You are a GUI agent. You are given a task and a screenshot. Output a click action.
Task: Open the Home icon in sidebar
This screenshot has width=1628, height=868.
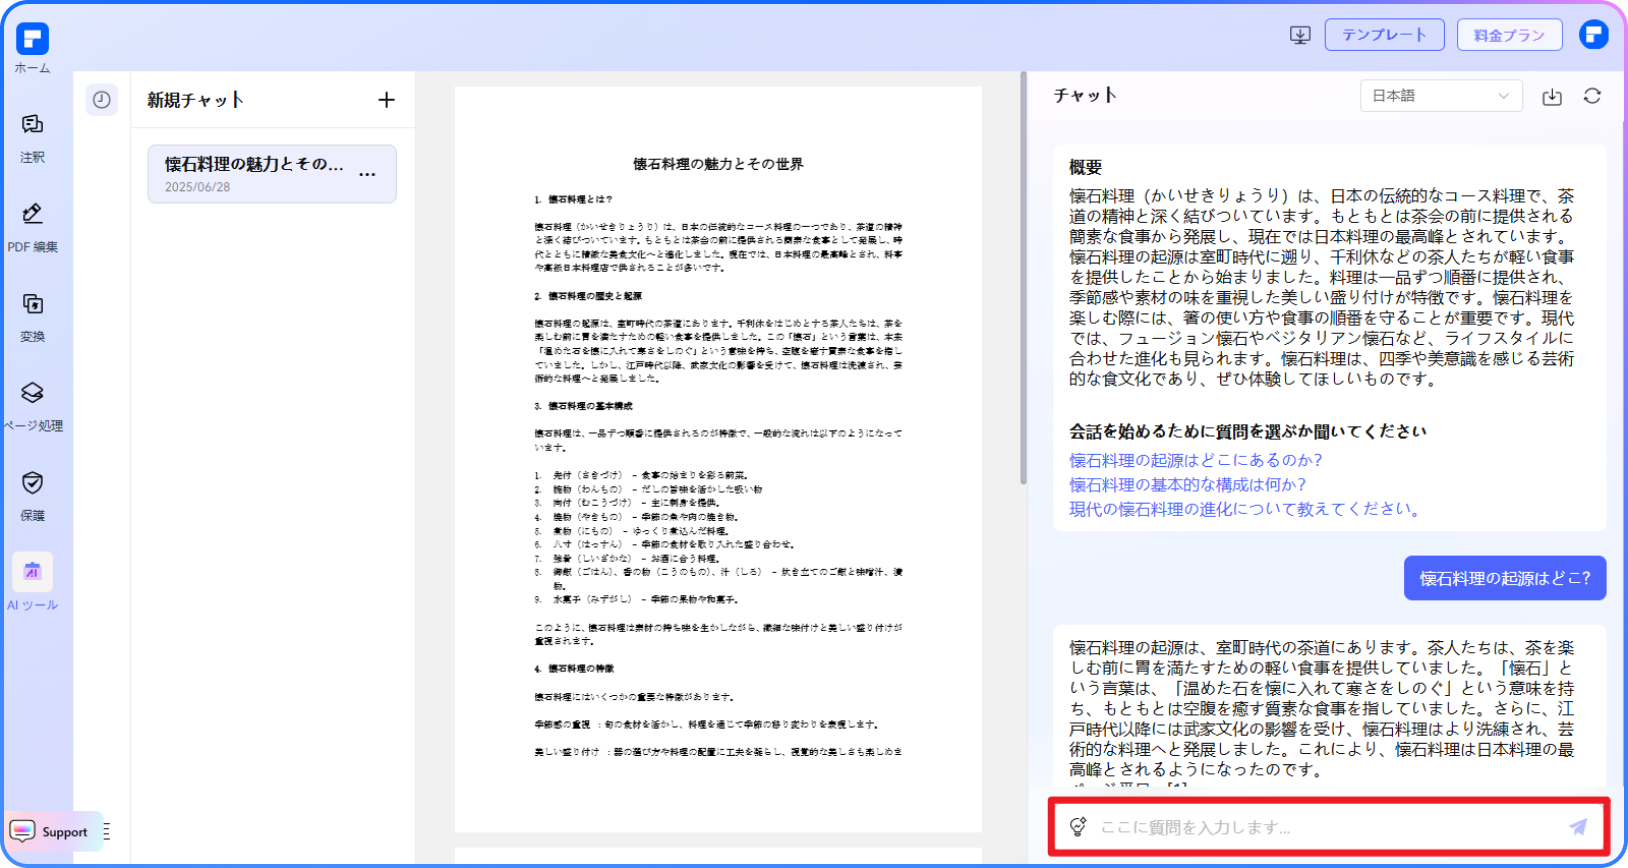click(x=32, y=48)
